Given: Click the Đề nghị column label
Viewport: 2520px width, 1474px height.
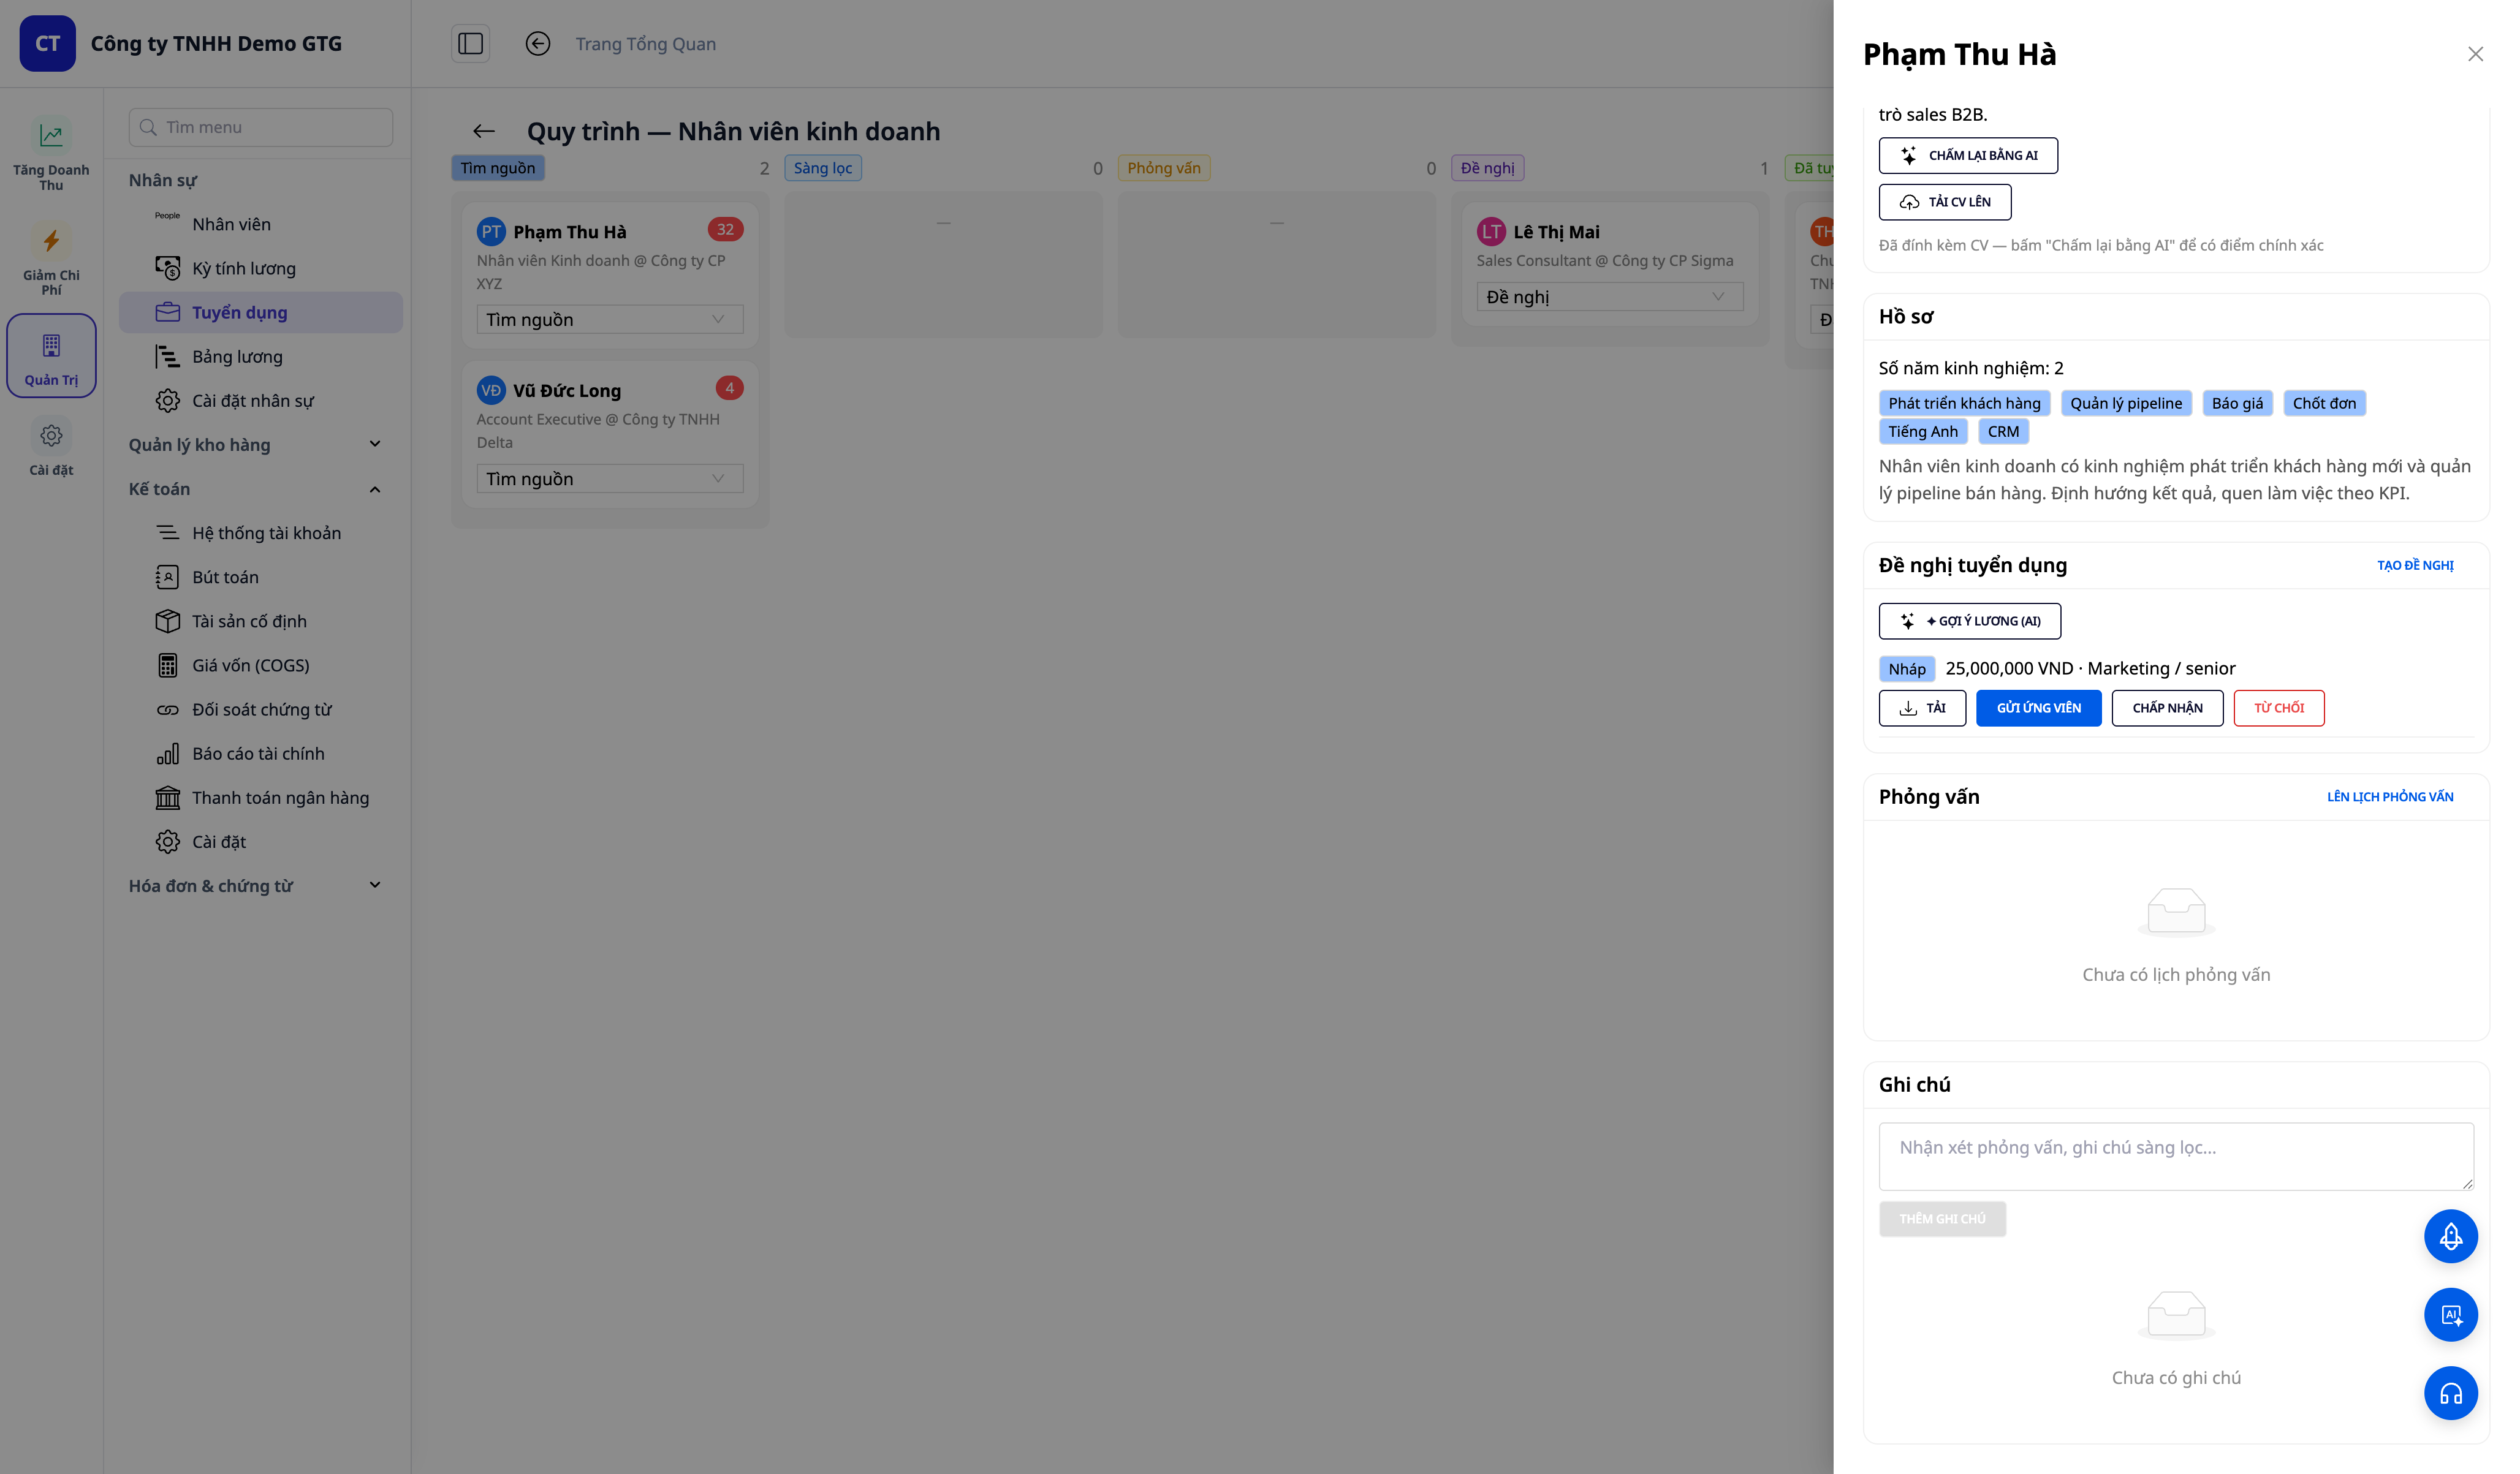Looking at the screenshot, I should (x=1487, y=168).
